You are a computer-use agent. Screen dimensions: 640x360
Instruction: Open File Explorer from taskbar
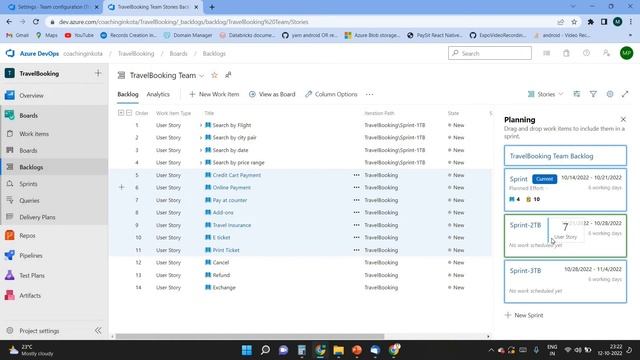pyautogui.click(x=338, y=350)
